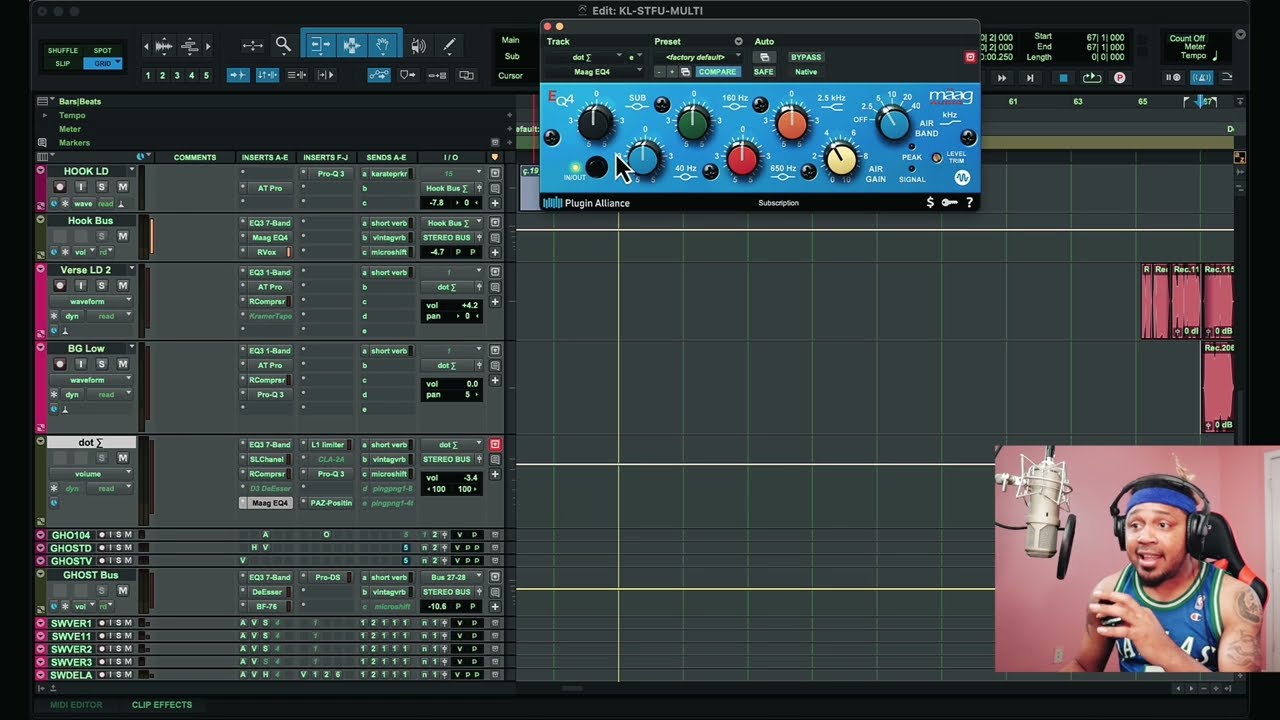Select the Scrubber speaker tool
Viewport: 1280px width, 720px height.
coord(418,45)
